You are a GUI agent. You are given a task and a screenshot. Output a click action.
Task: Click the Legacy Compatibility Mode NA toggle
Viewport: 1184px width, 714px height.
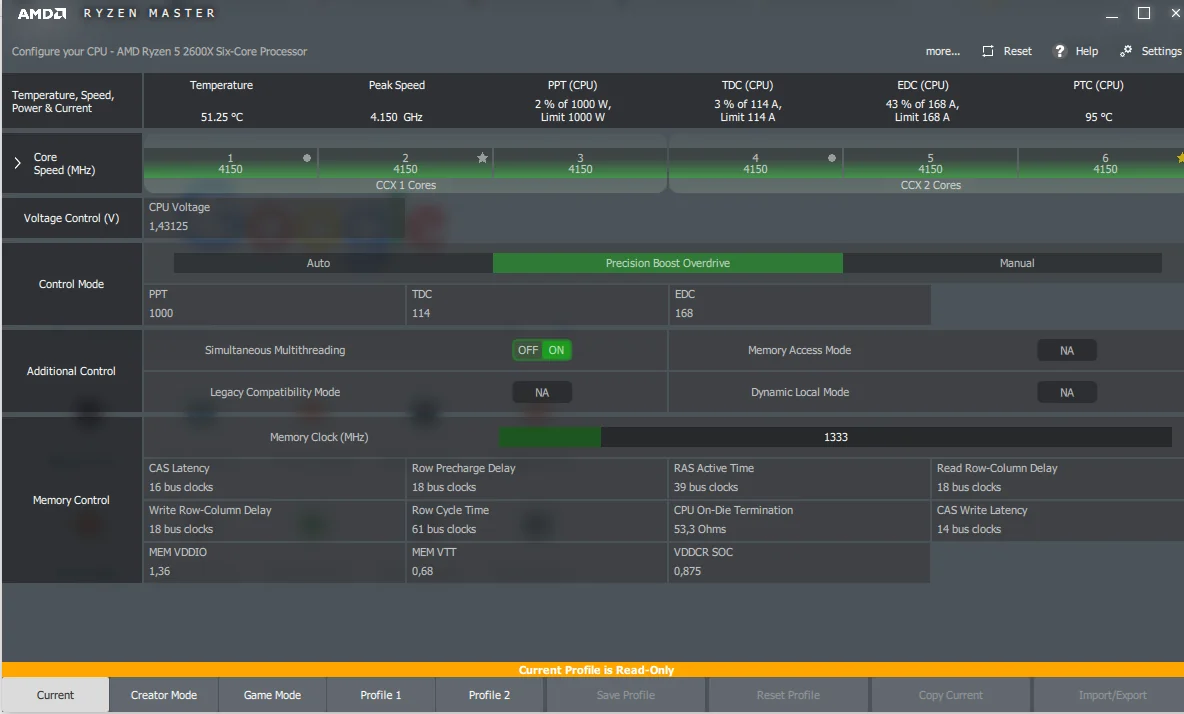[x=541, y=392]
